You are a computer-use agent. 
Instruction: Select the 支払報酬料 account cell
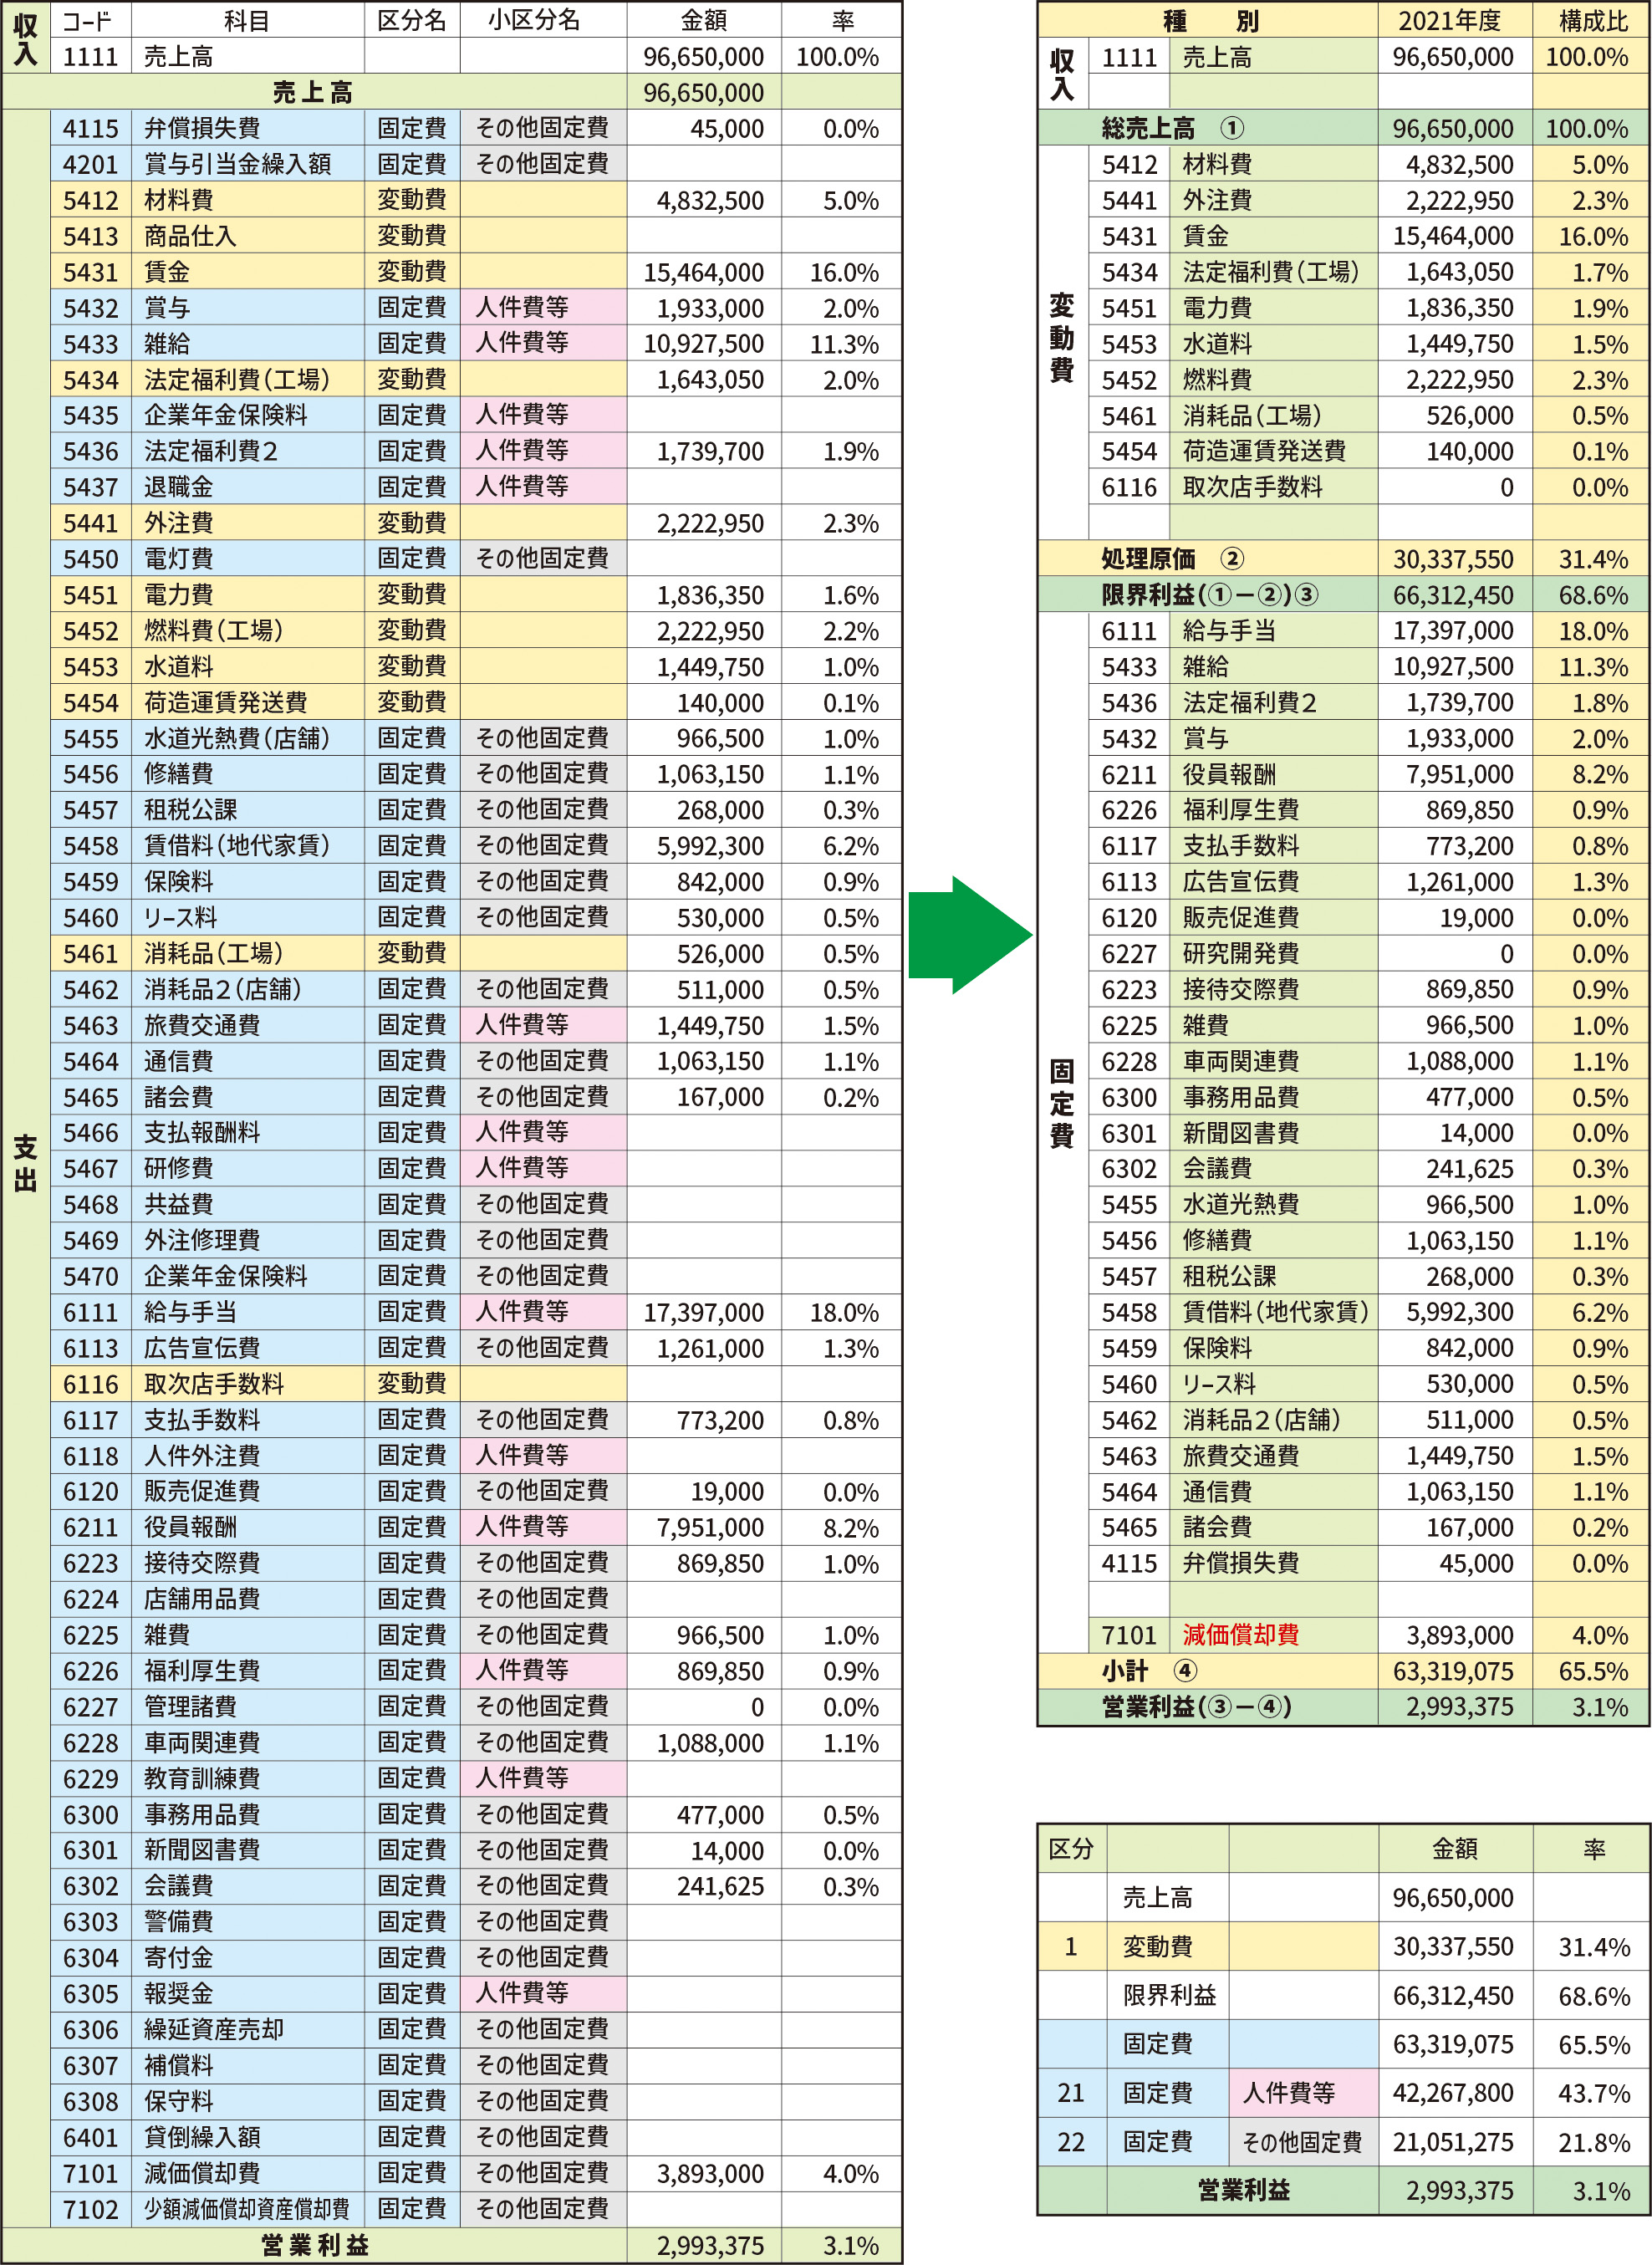tap(247, 1133)
